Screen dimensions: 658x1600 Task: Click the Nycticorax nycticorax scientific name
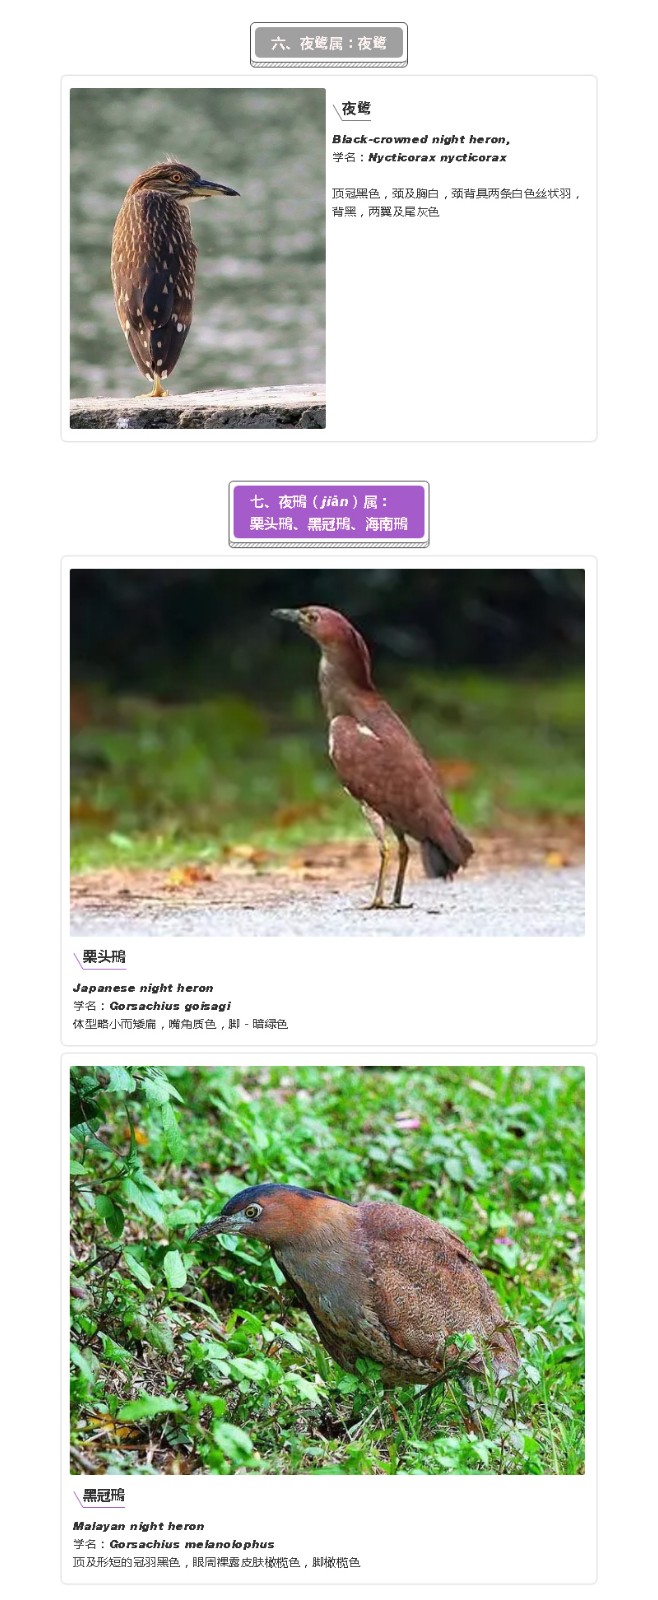pos(437,157)
